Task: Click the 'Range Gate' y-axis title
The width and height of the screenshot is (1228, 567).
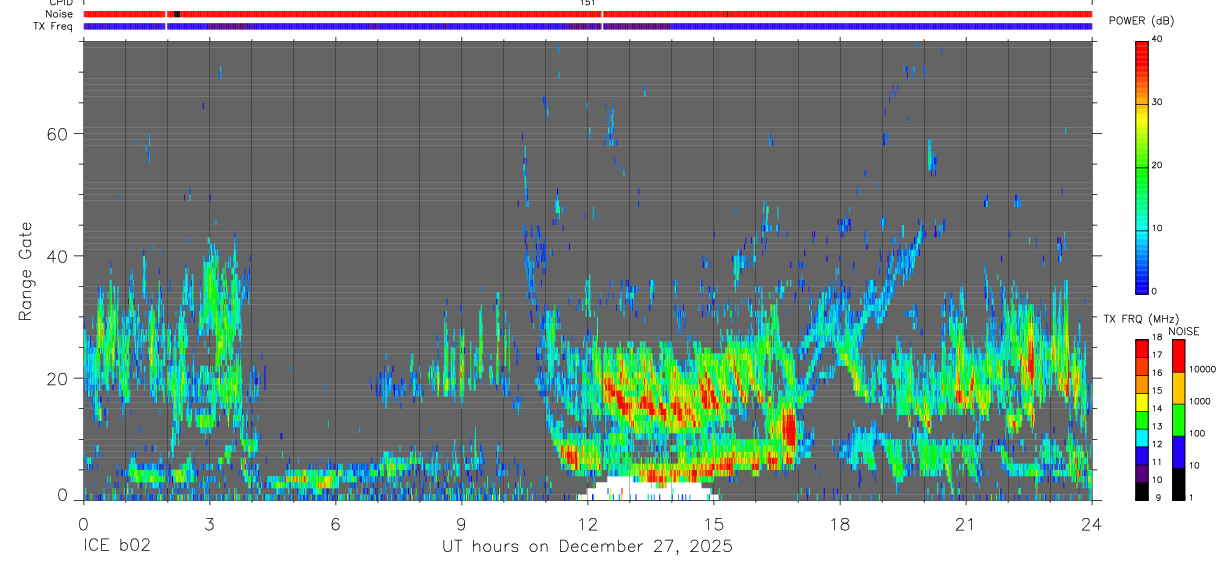Action: 26,272
